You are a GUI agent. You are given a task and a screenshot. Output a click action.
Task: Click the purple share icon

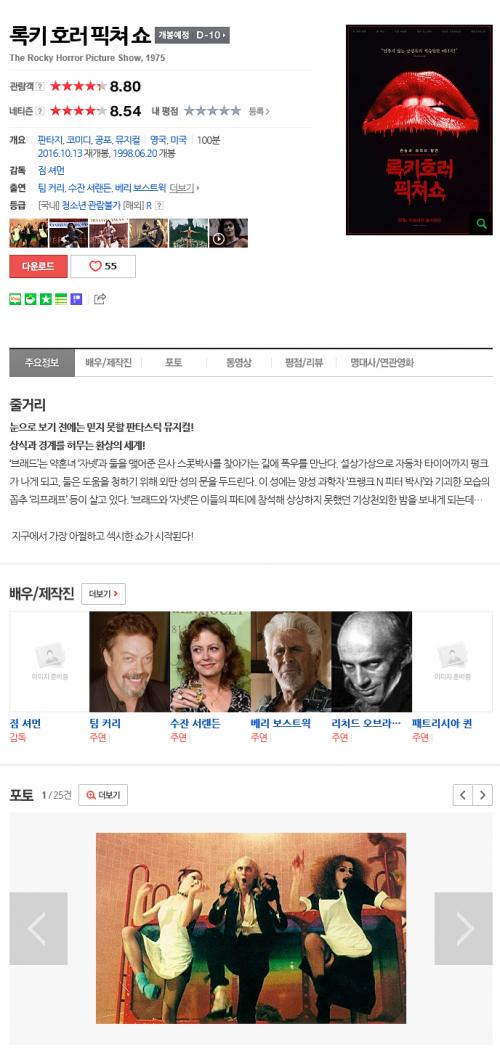point(76,299)
